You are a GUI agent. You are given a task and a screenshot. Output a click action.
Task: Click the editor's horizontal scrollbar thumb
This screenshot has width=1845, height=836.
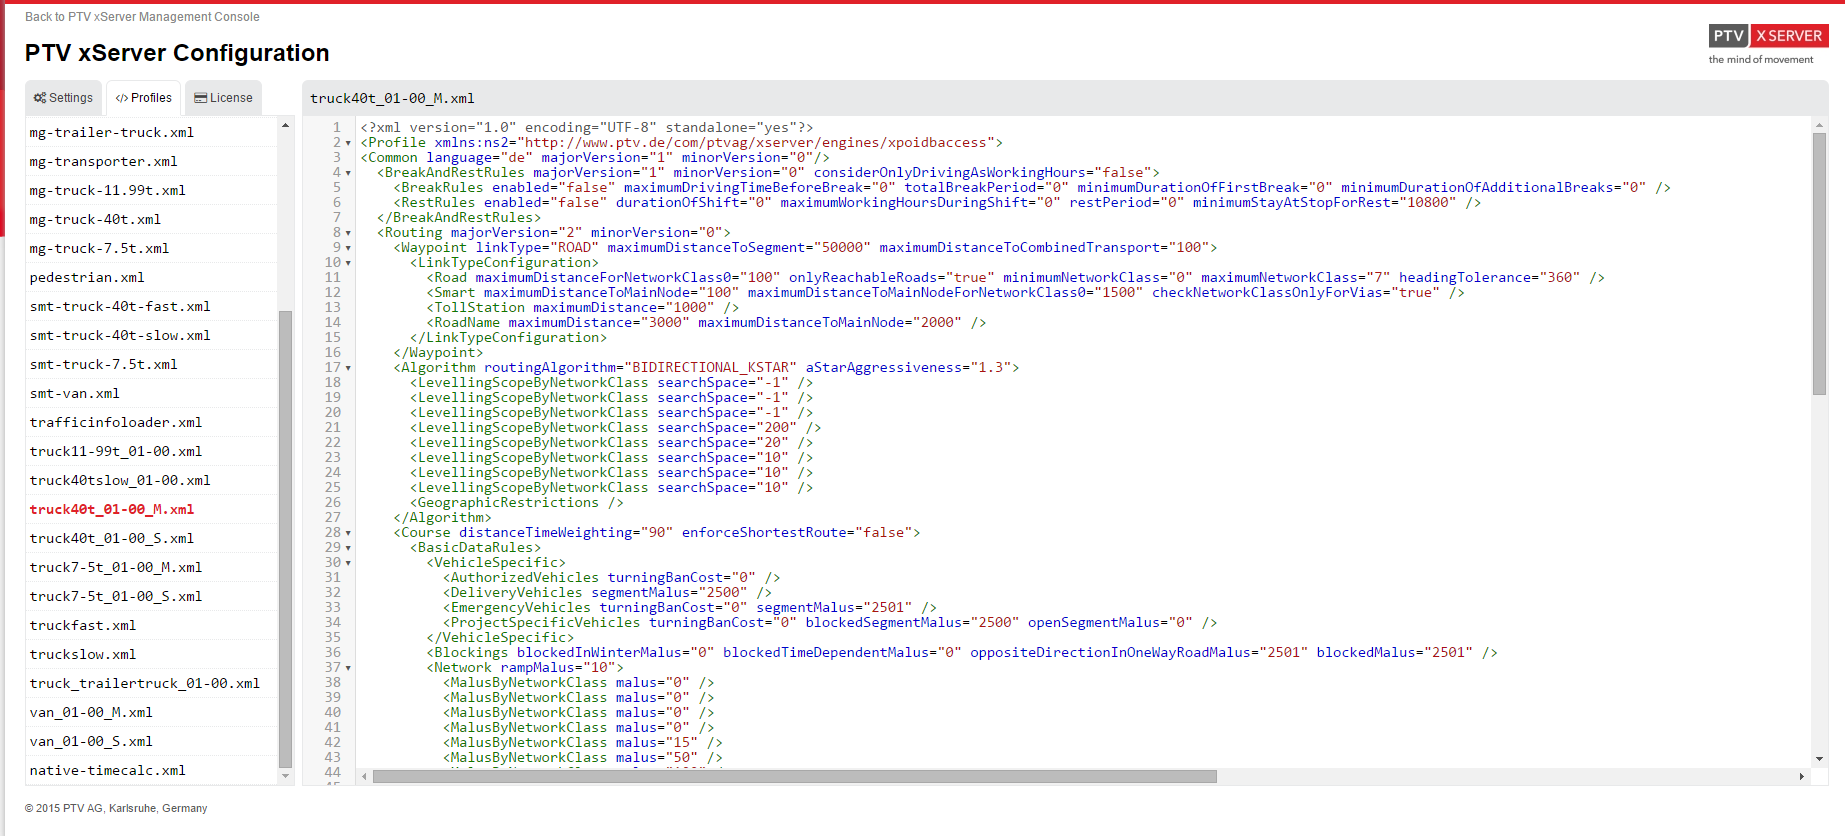794,777
